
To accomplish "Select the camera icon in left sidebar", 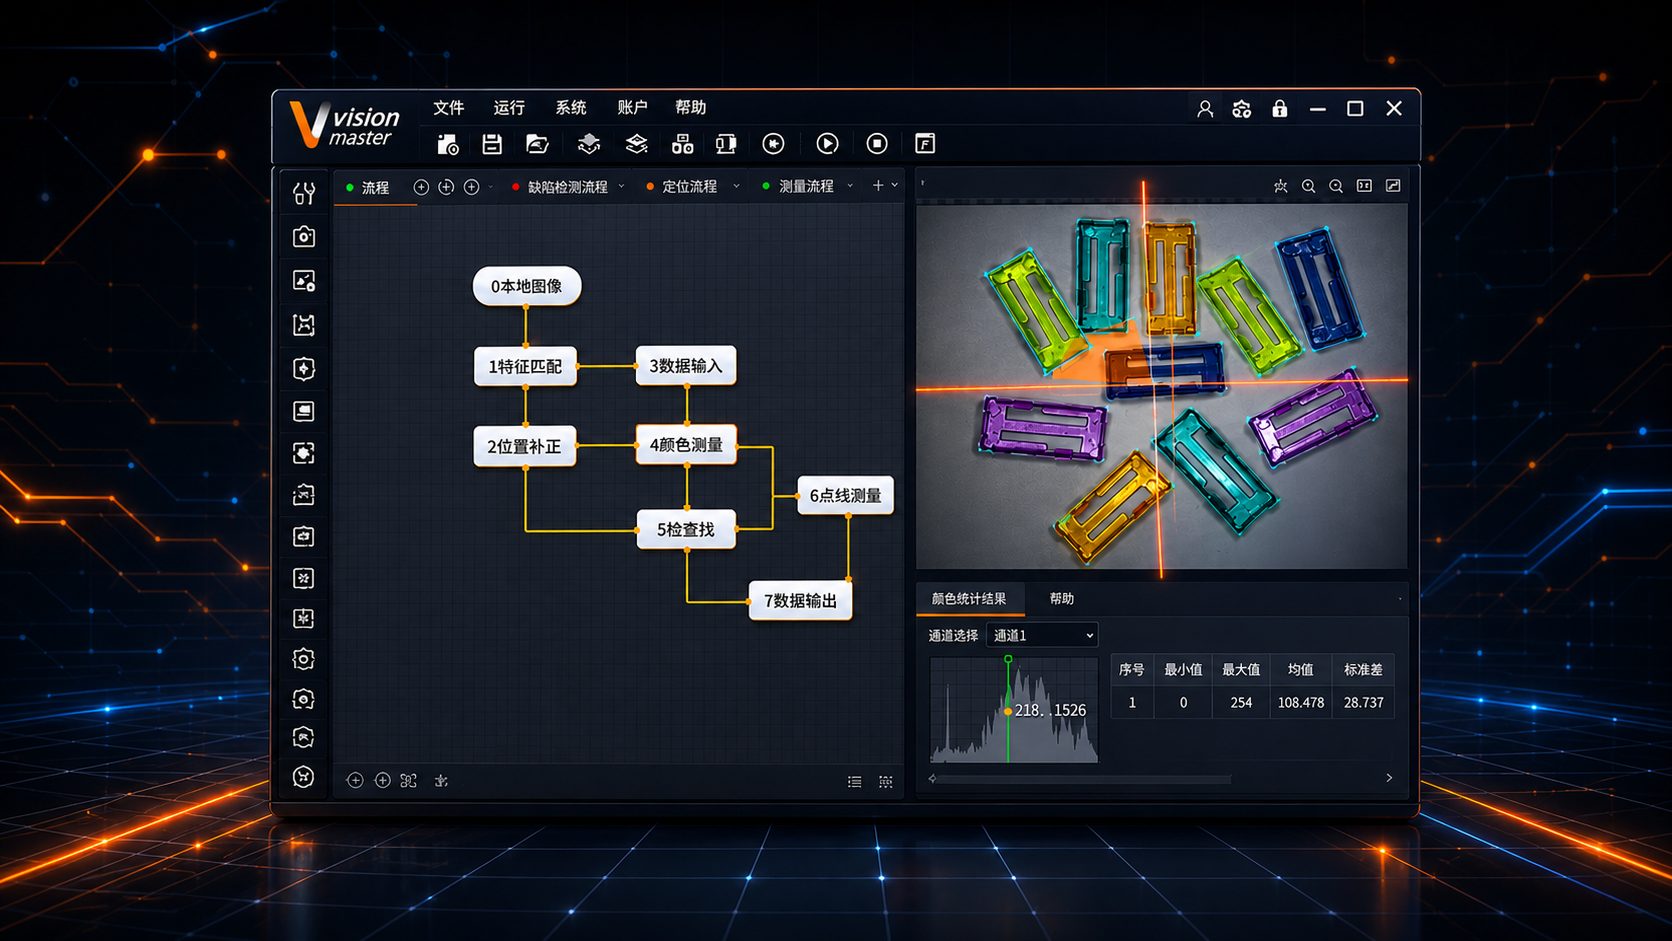I will 304,237.
